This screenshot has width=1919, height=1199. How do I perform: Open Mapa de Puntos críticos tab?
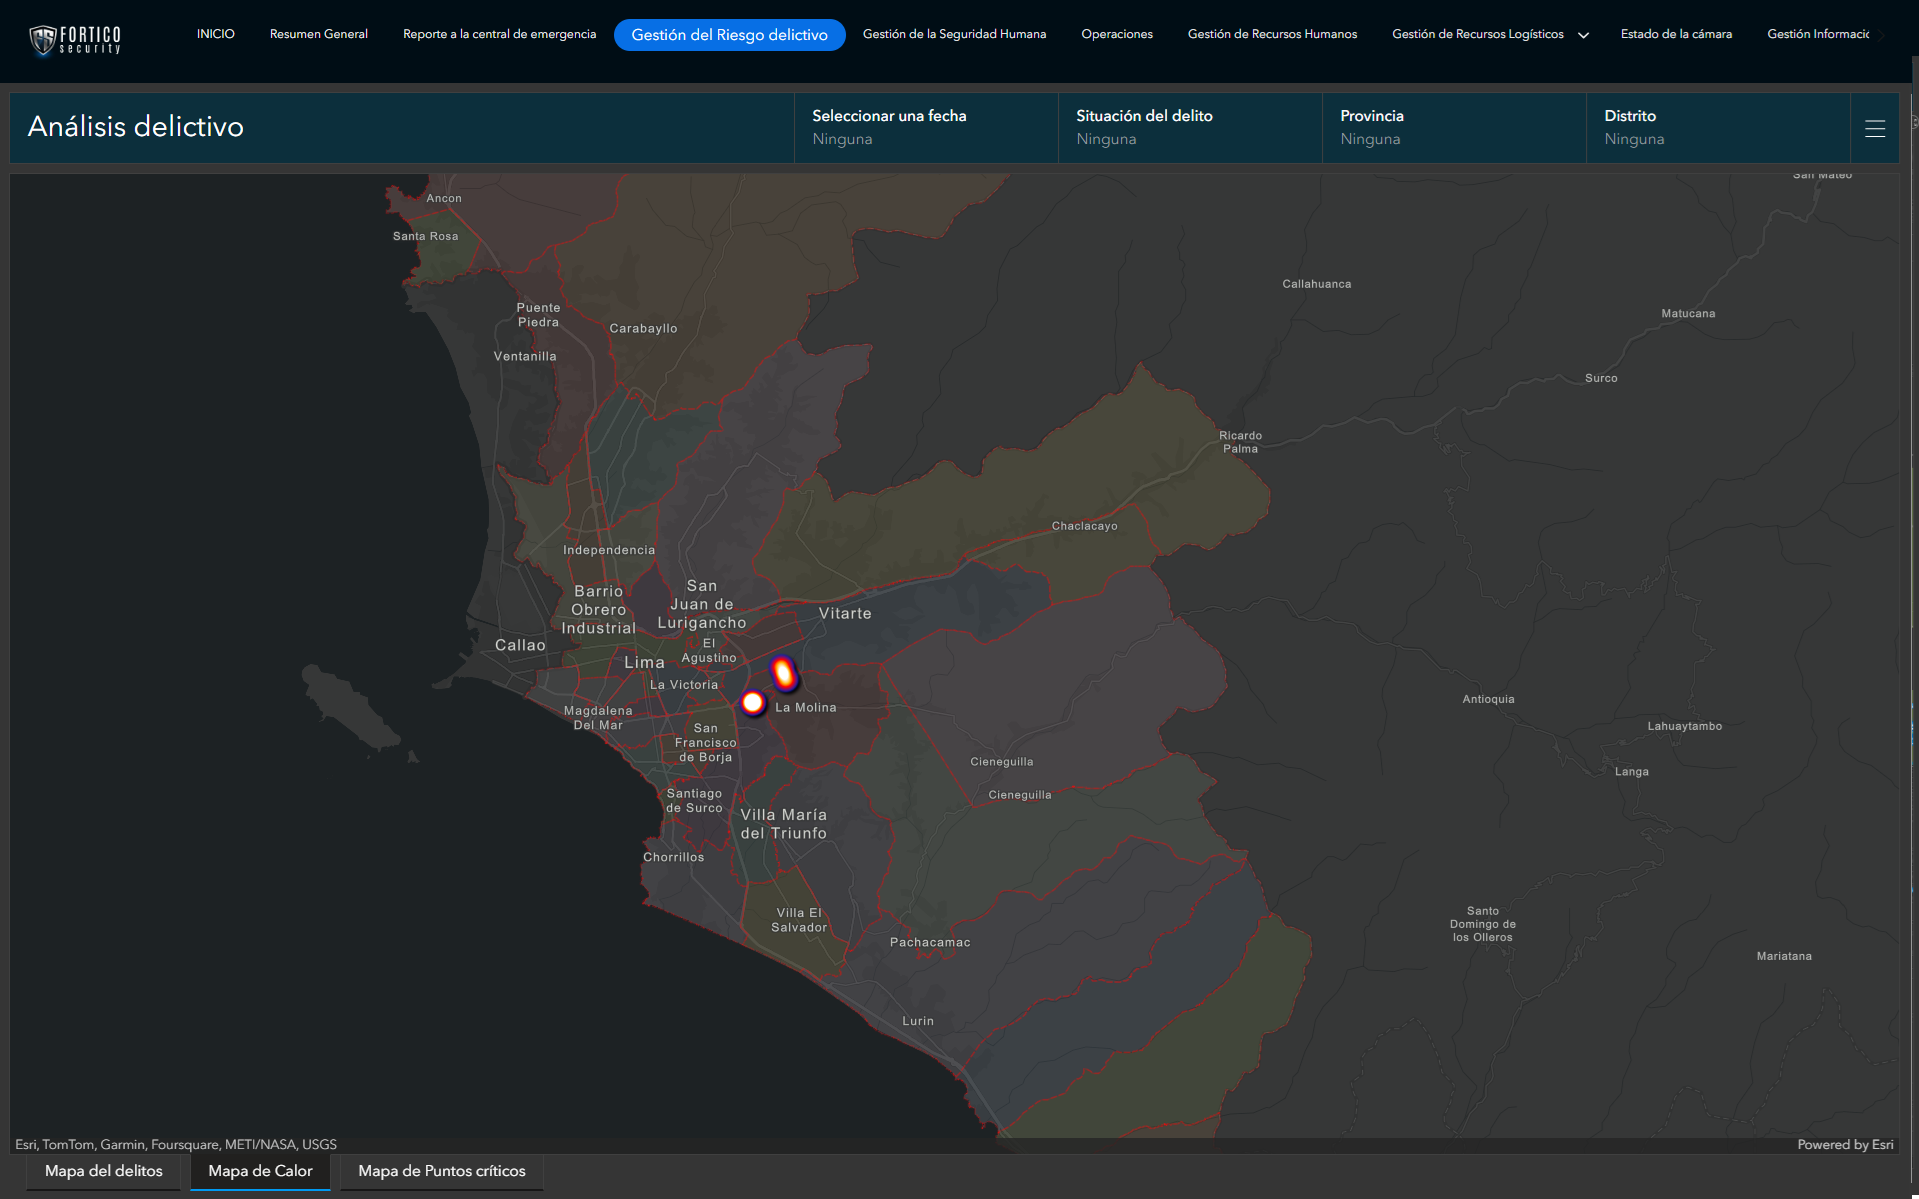coord(441,1171)
